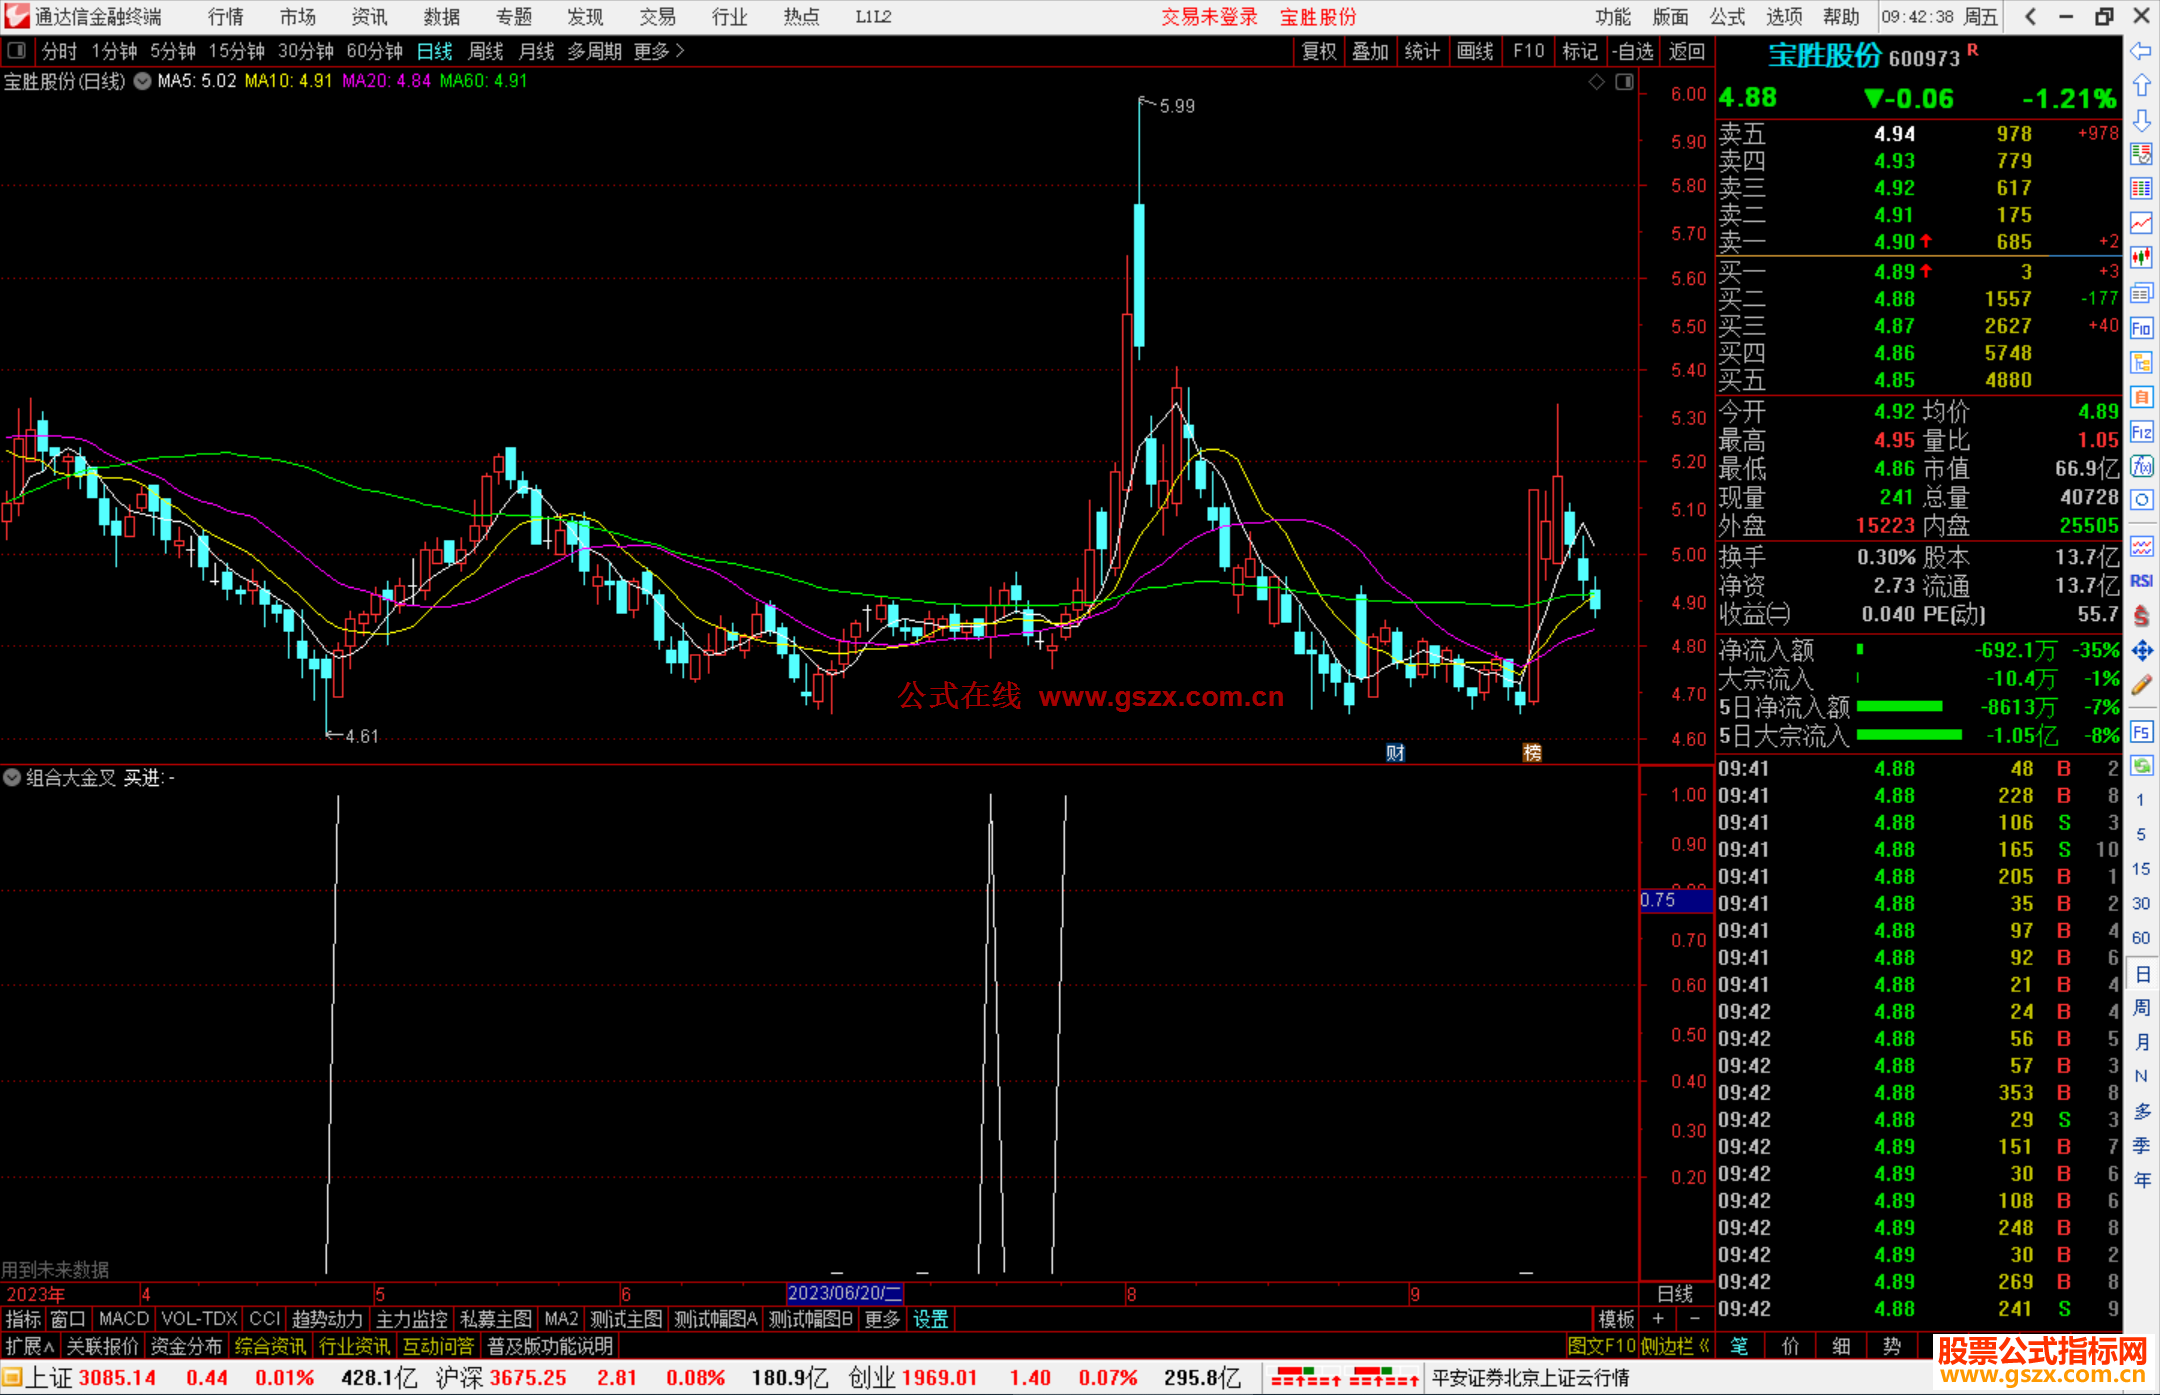
Task: Toggle the layout square left of 分时
Action: pos(16,51)
